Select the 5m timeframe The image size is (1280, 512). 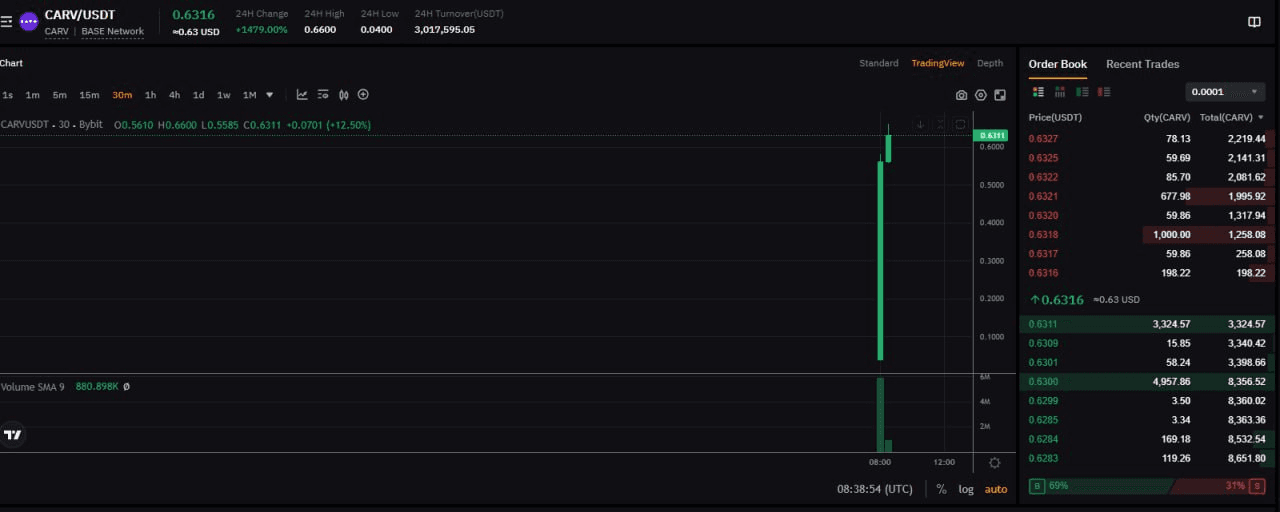point(60,95)
